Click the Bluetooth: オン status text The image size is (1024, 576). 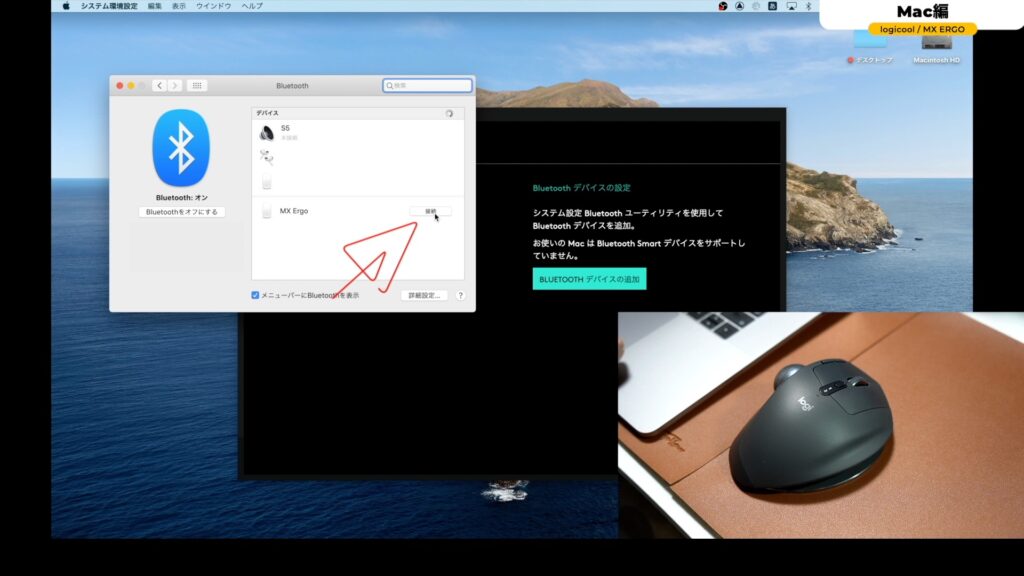(182, 197)
